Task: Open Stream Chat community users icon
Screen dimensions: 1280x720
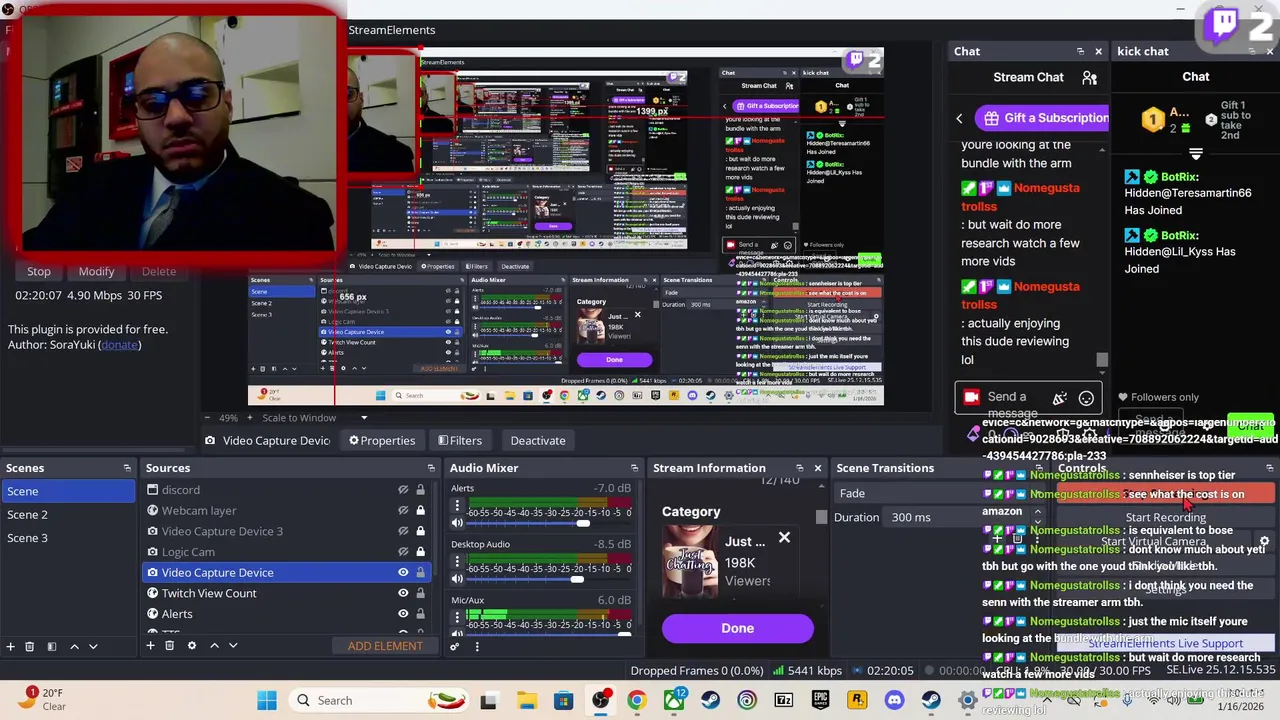Action: pyautogui.click(x=1089, y=77)
